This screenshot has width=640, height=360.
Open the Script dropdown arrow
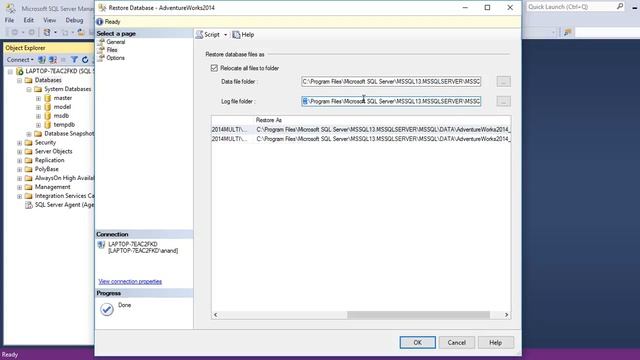pos(225,35)
